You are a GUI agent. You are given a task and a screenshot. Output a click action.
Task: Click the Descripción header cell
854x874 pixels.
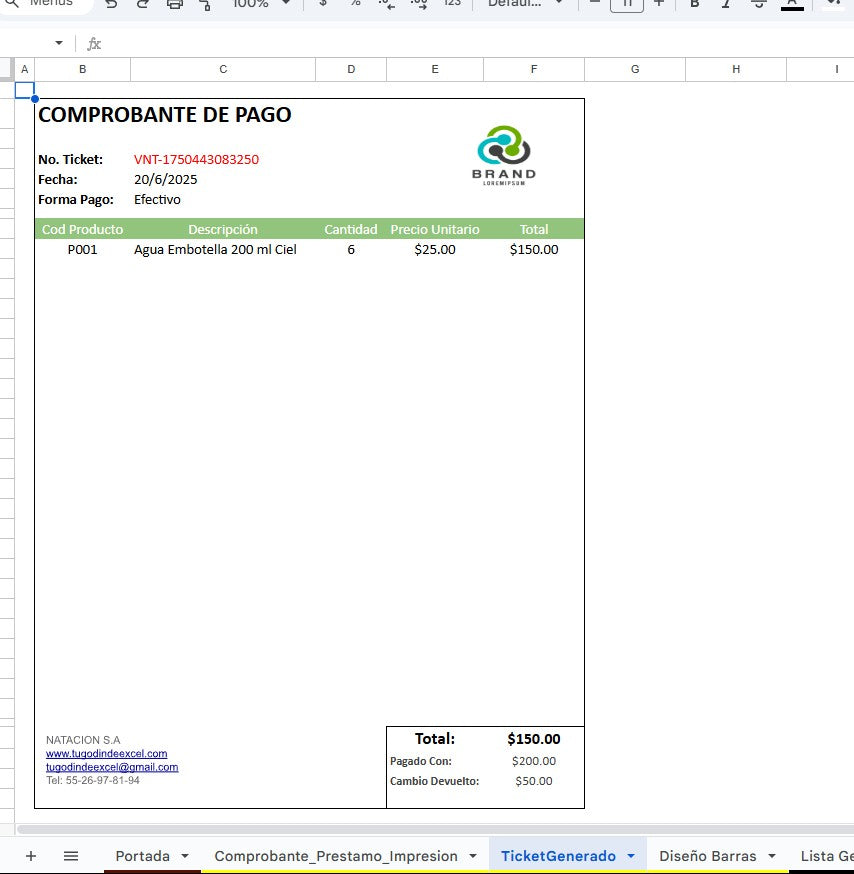coord(223,229)
